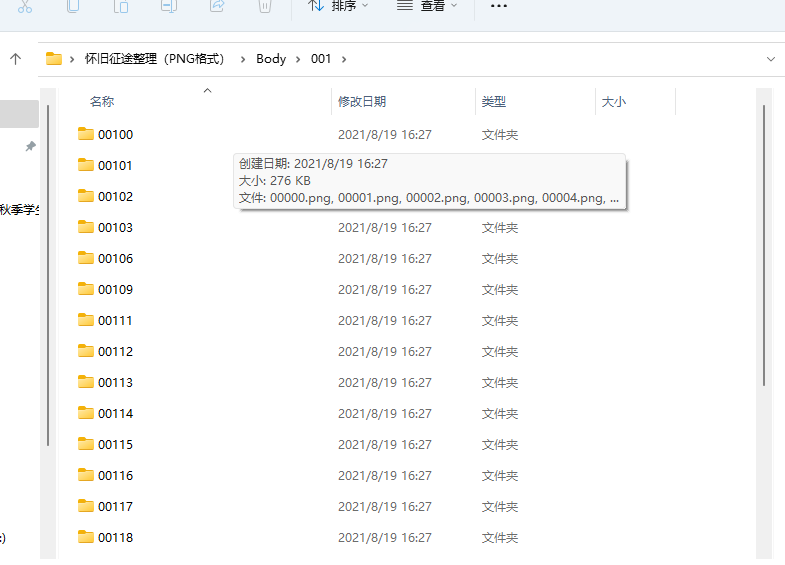Screen dimensions: 785x565
Task: Sort by 名称 column header
Action: click(x=102, y=102)
